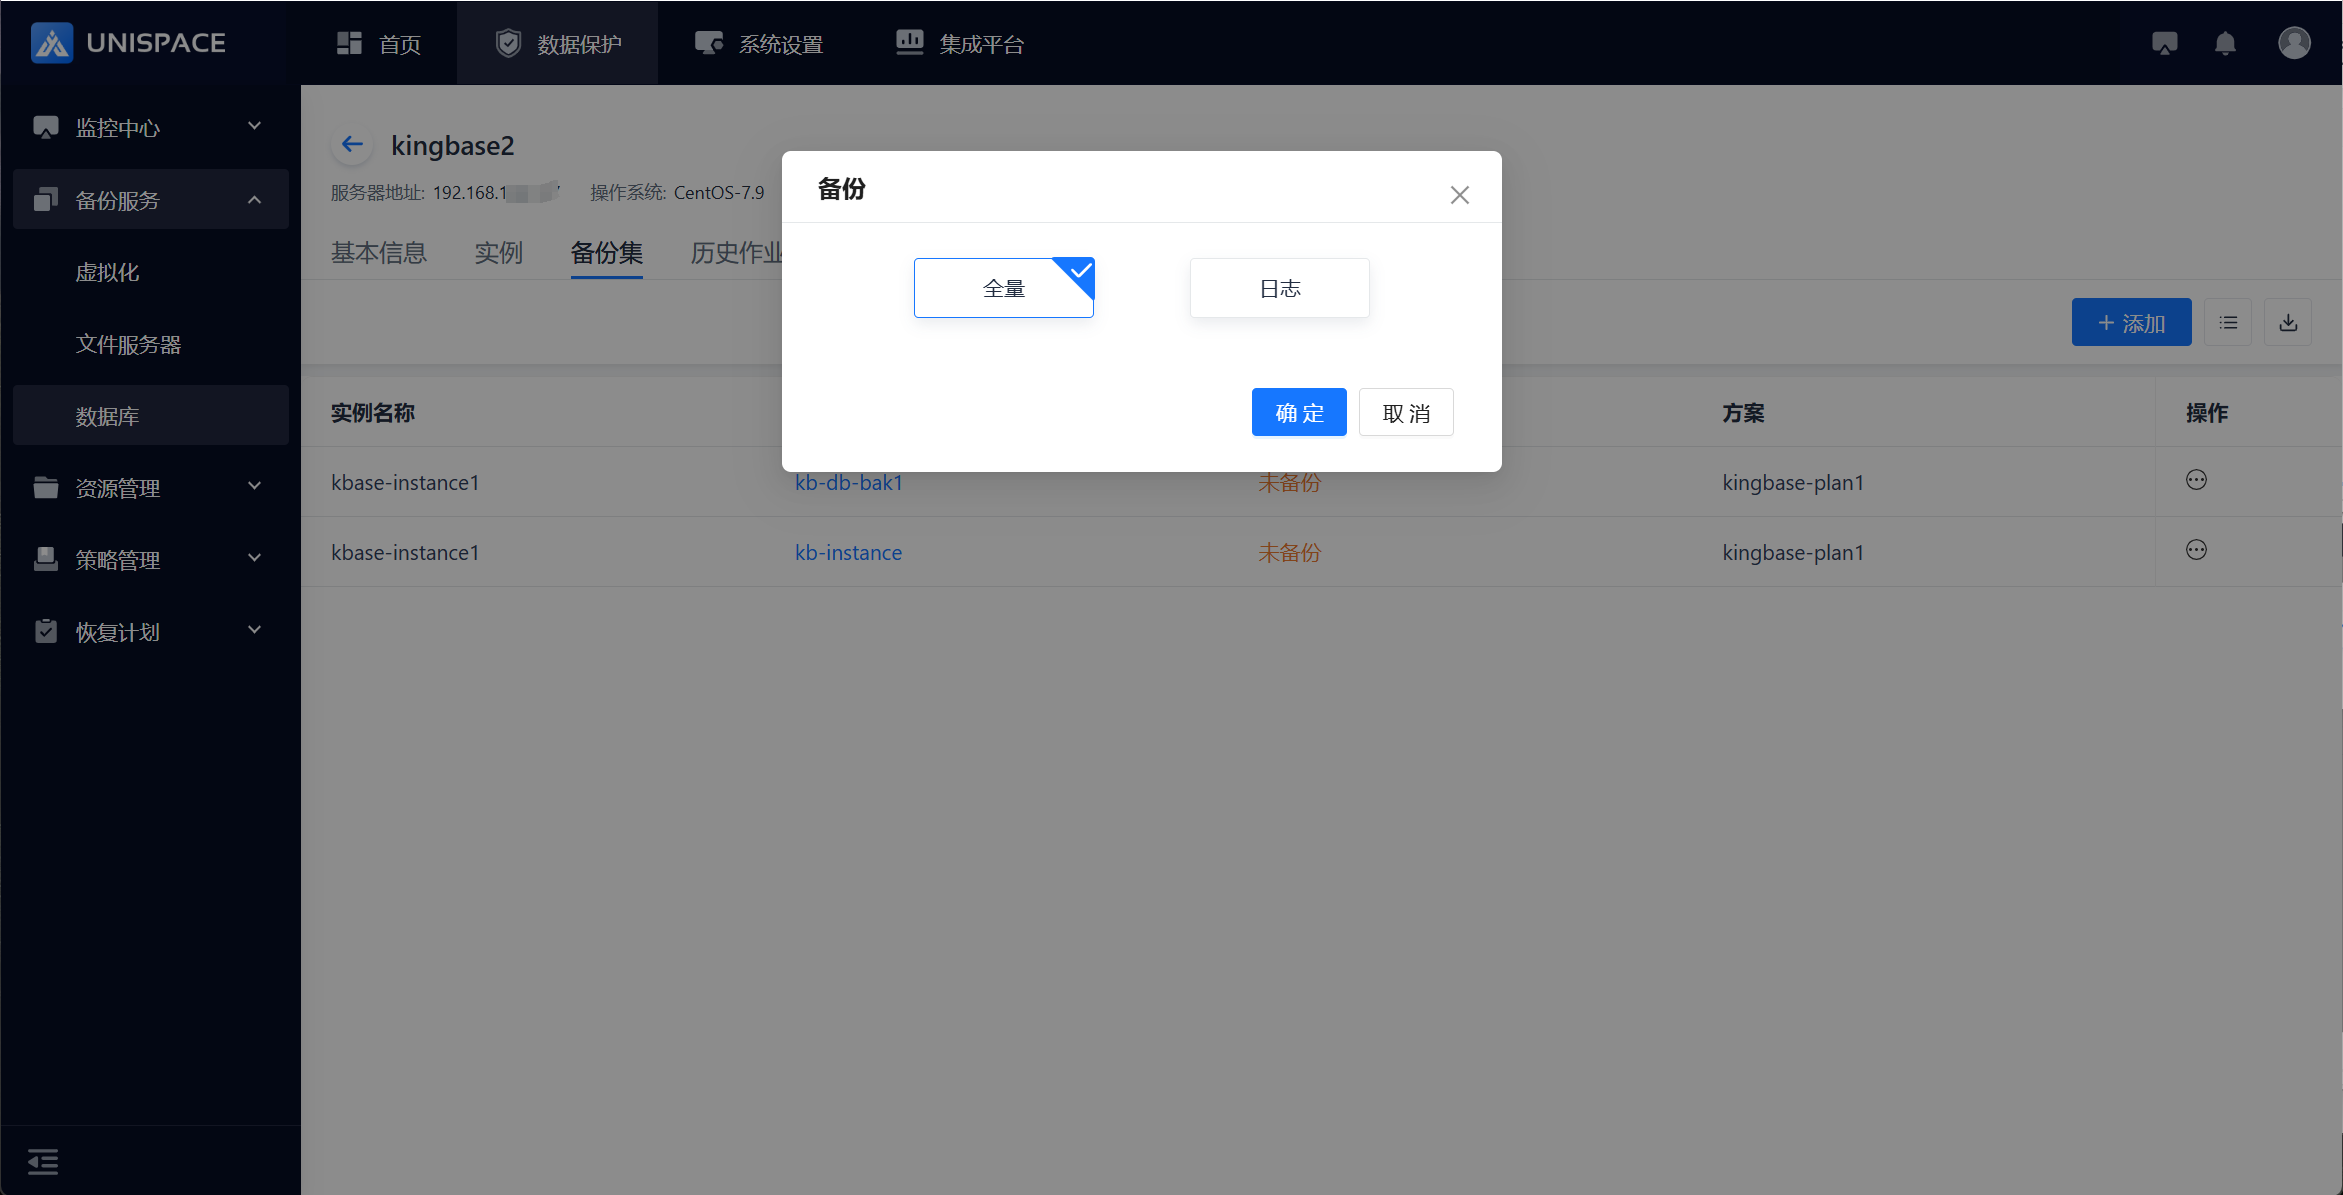The height and width of the screenshot is (1195, 2343).
Task: Click more actions icon for kb-db-bak1 row
Action: 2196,480
